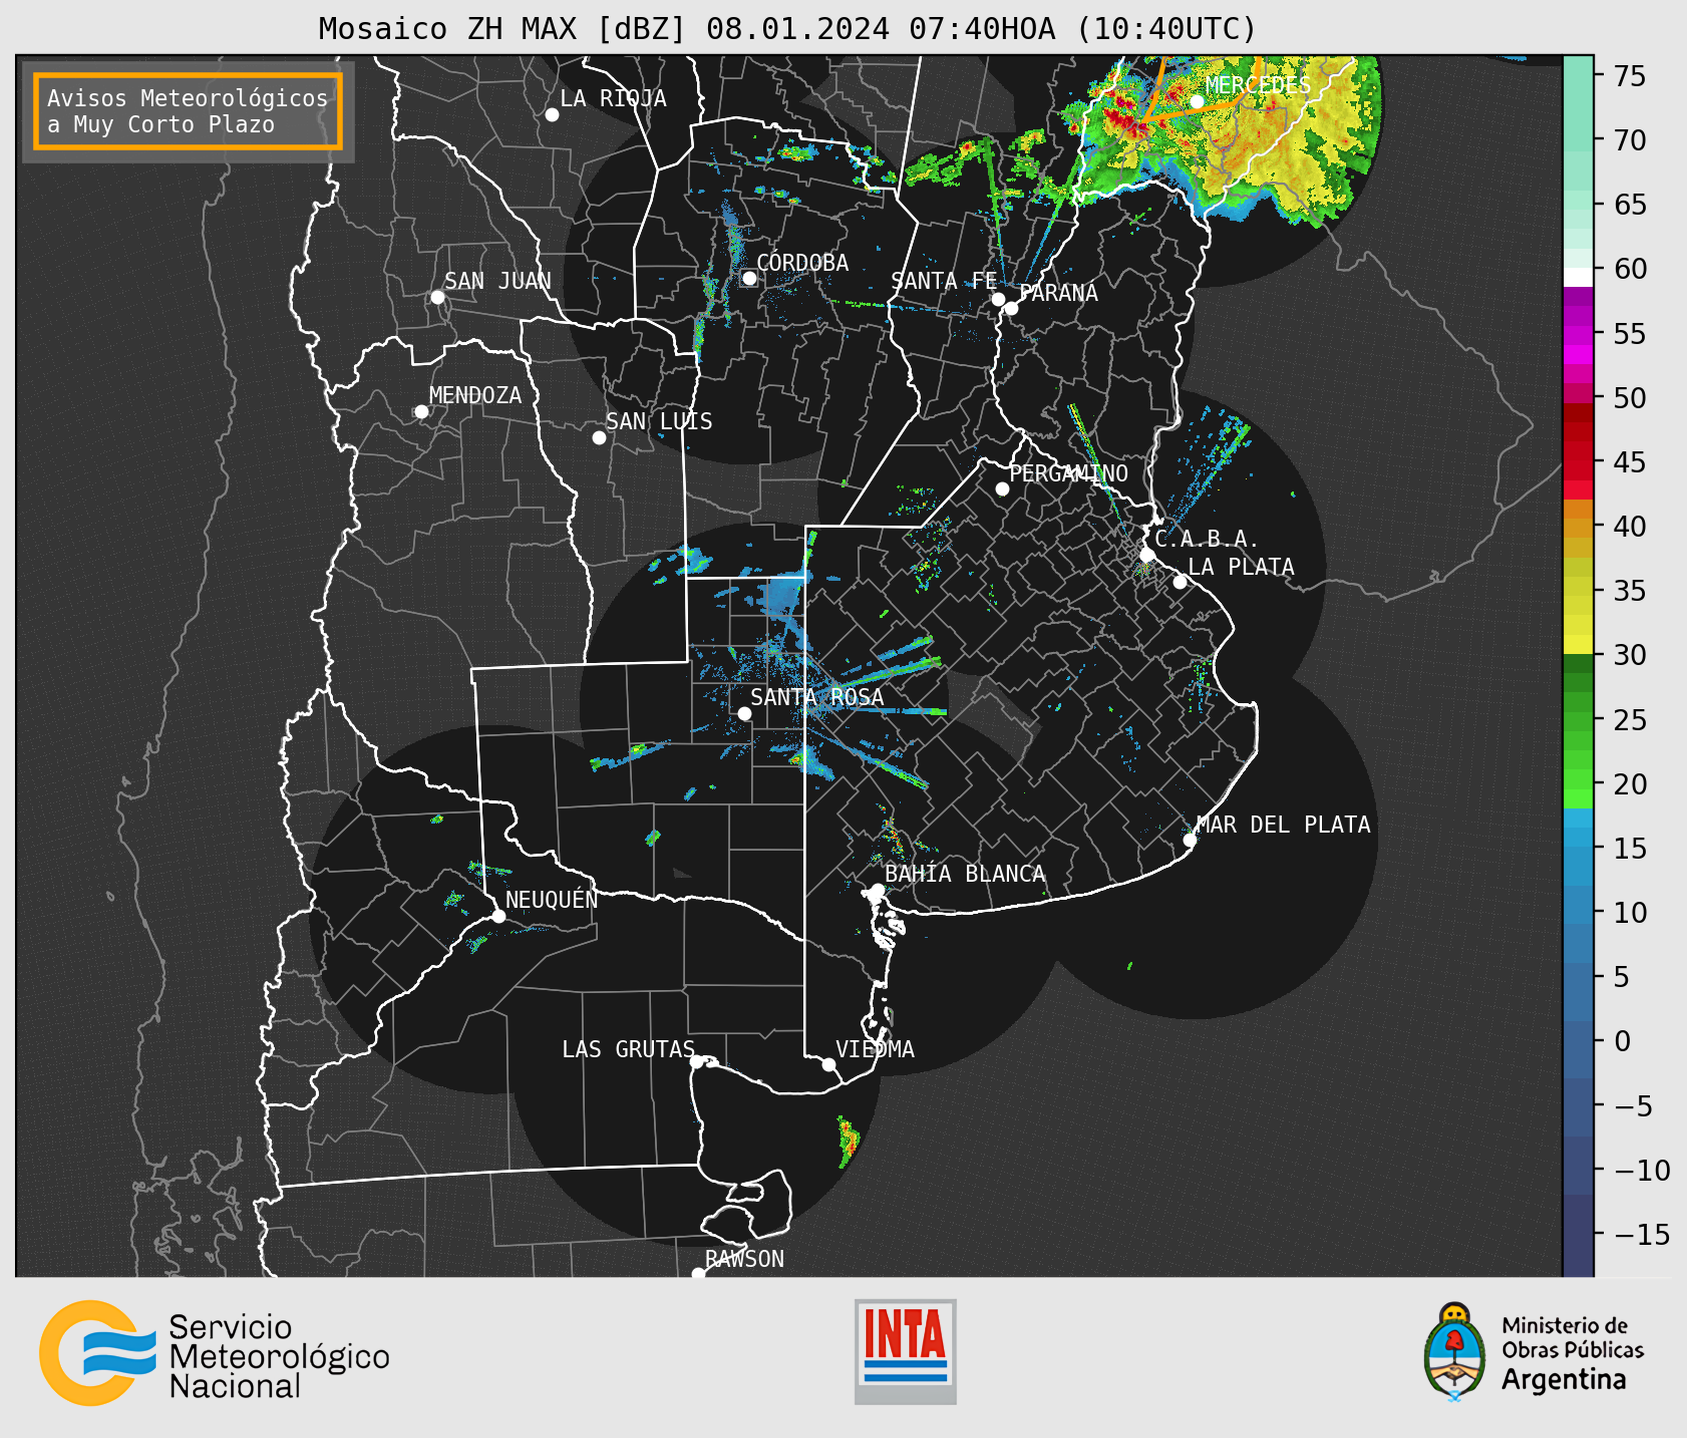
Task: Select the SANTA FE city label
Action: (x=944, y=281)
